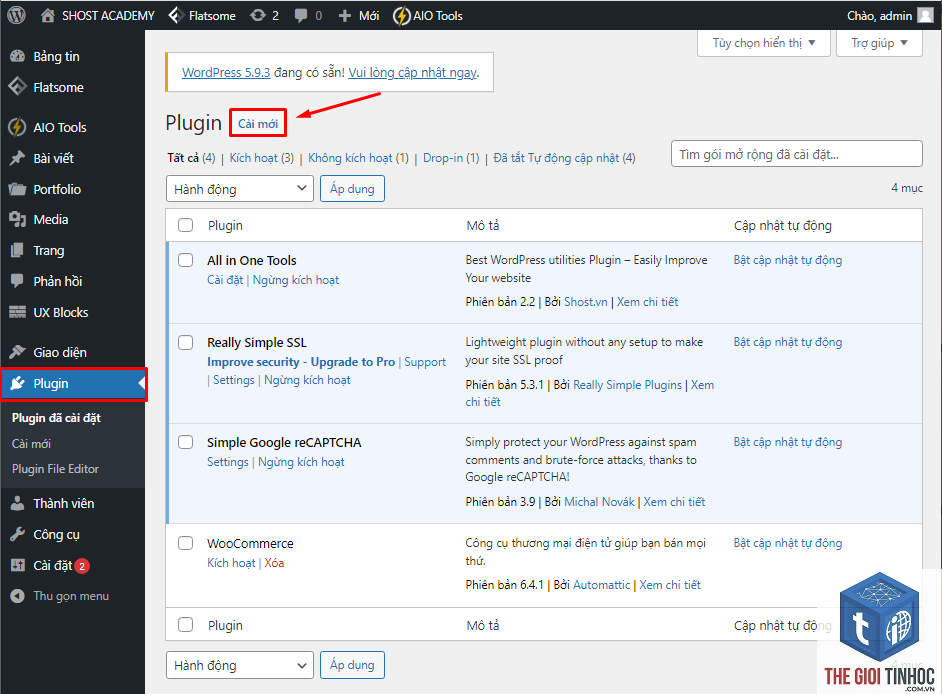
Task: Delete WooCommerce via Xóa link
Action: [x=274, y=562]
